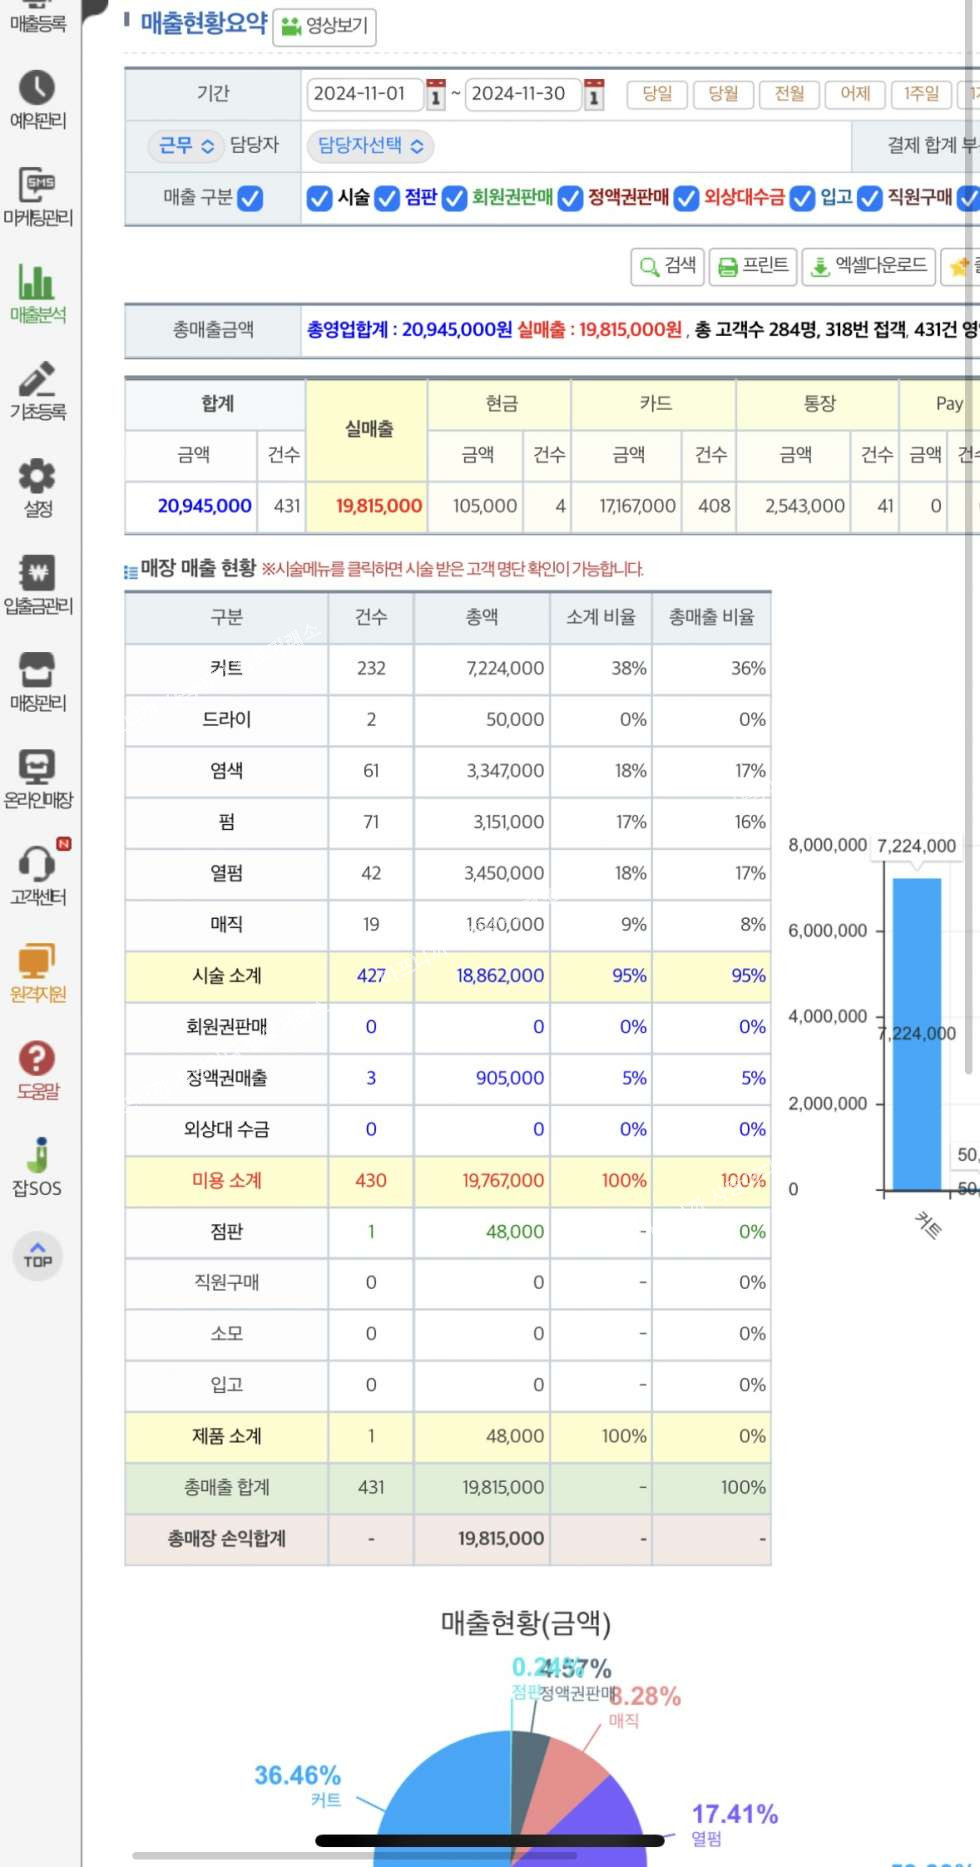This screenshot has height=1867, width=980.
Task: Toggle the 매출 구분 select-all checkbox
Action: pos(250,198)
